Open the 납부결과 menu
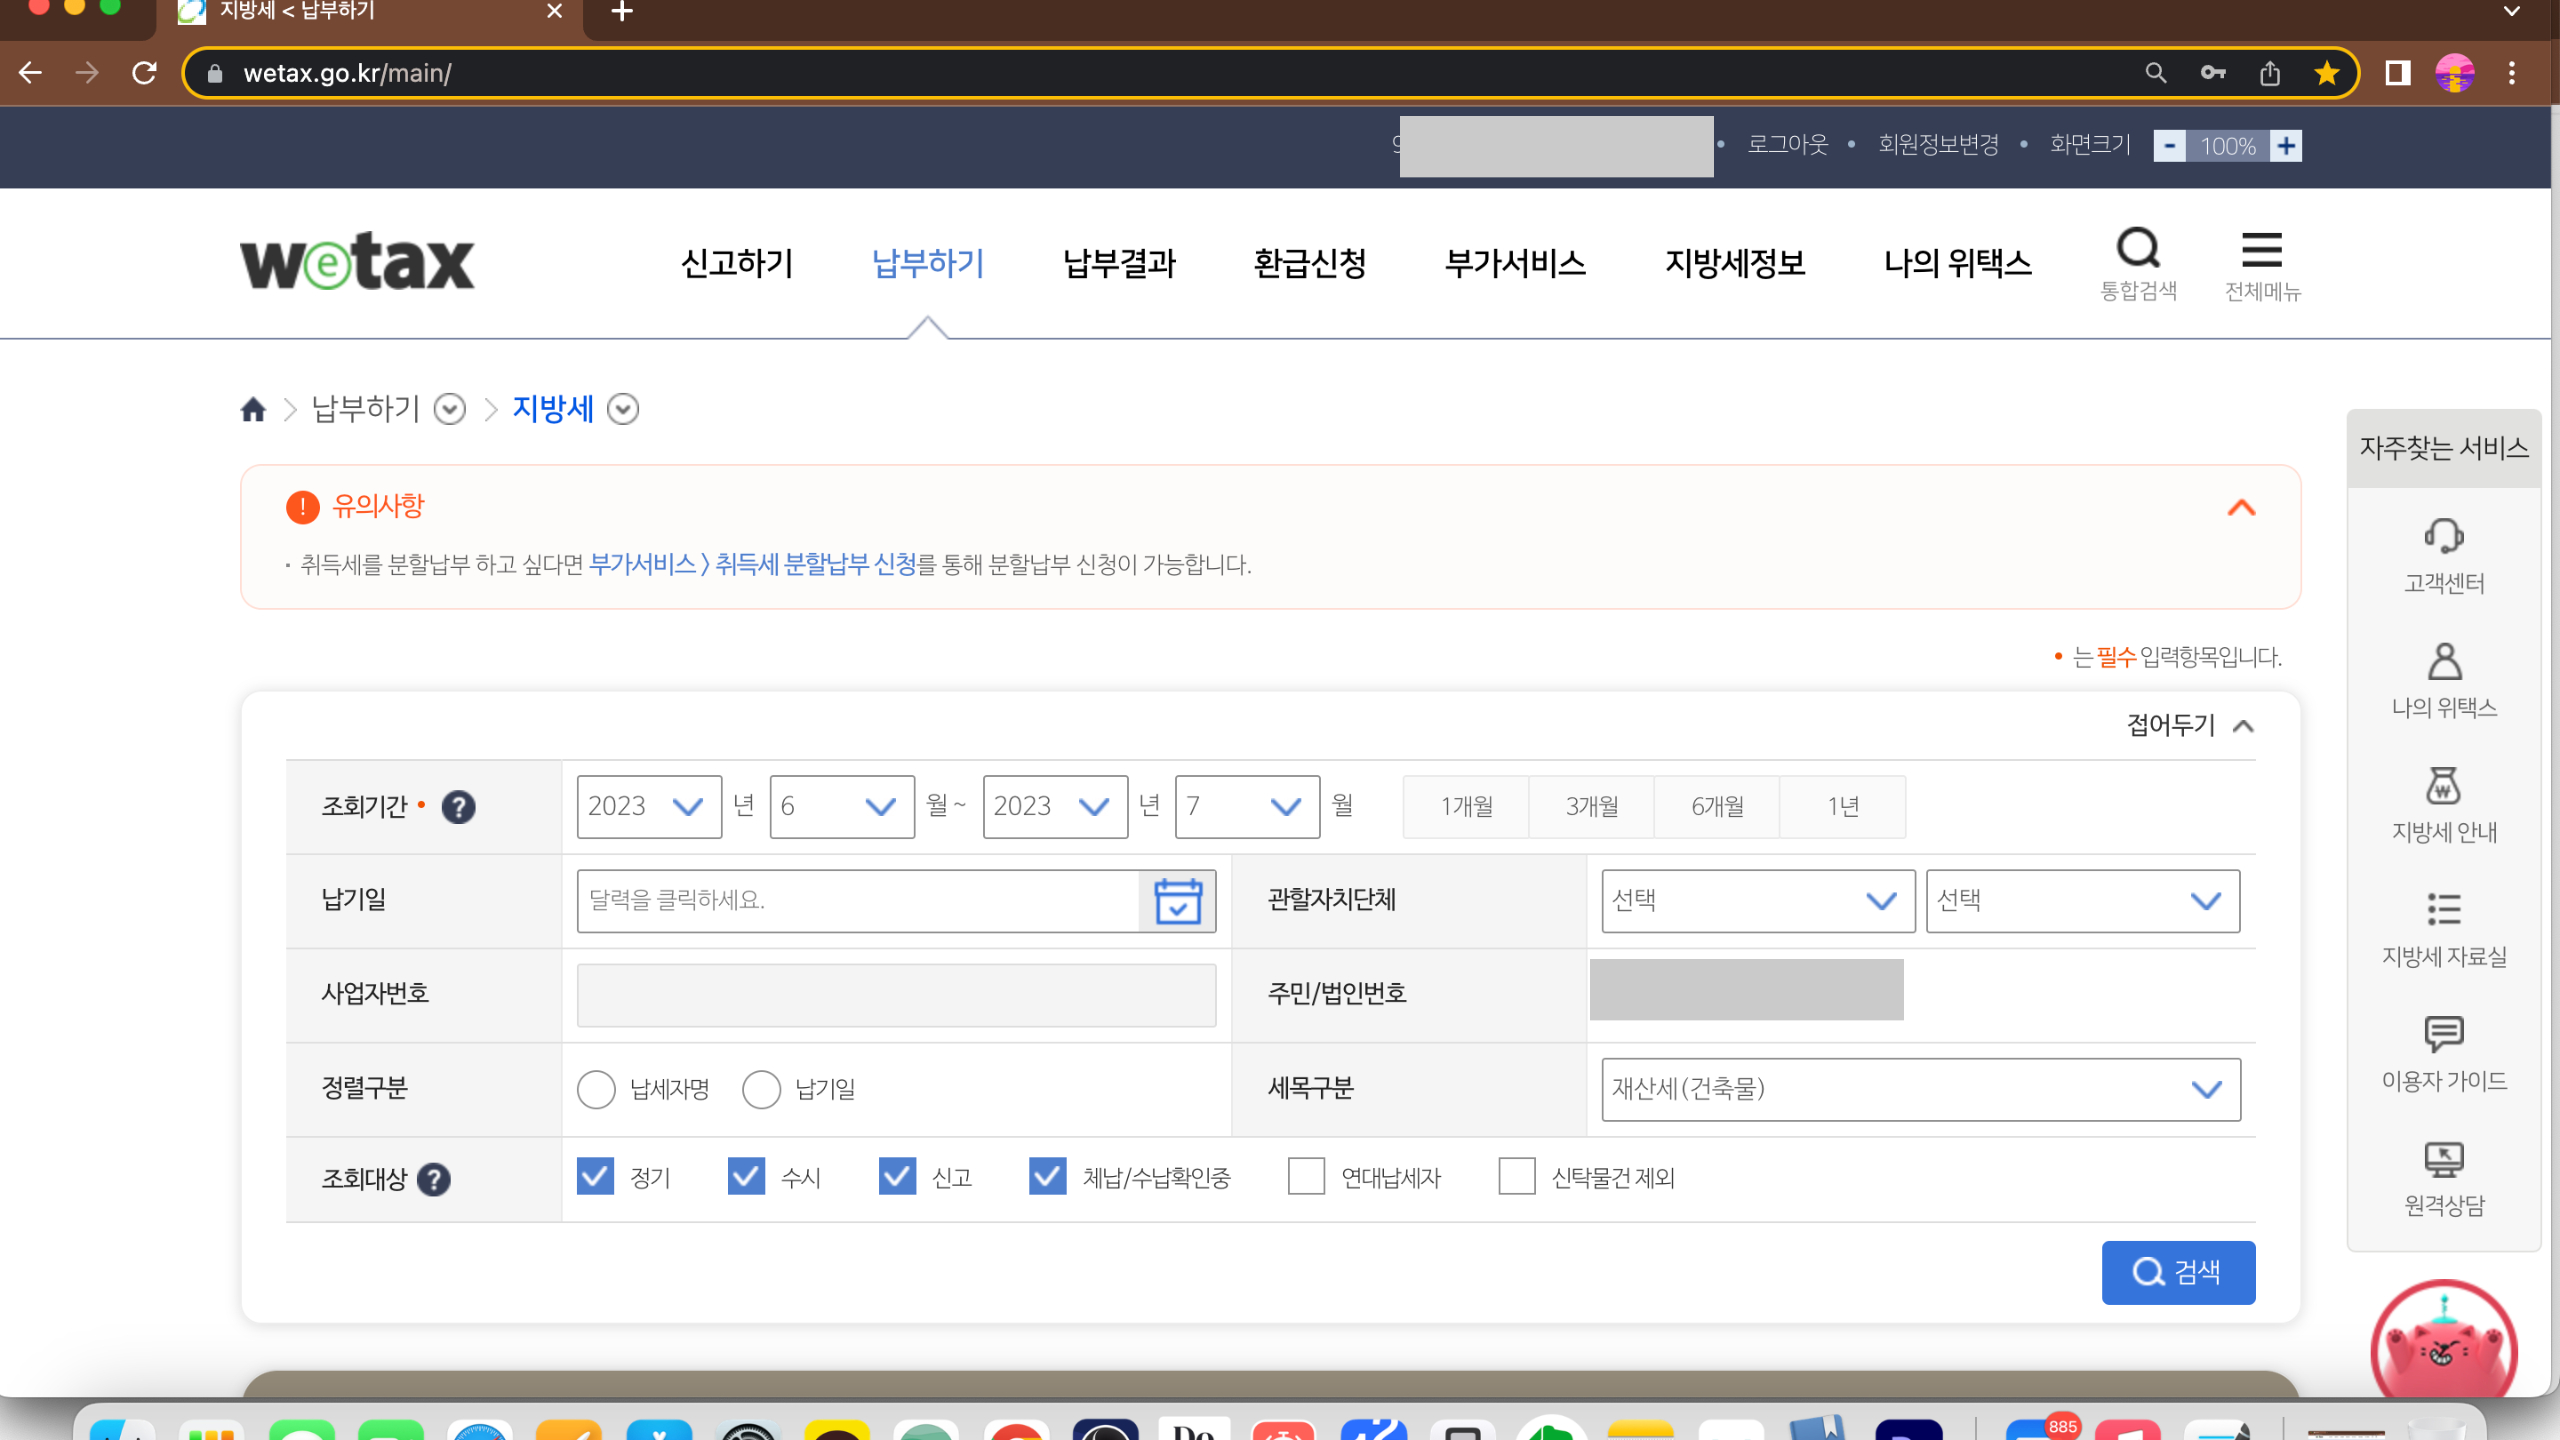 1119,264
